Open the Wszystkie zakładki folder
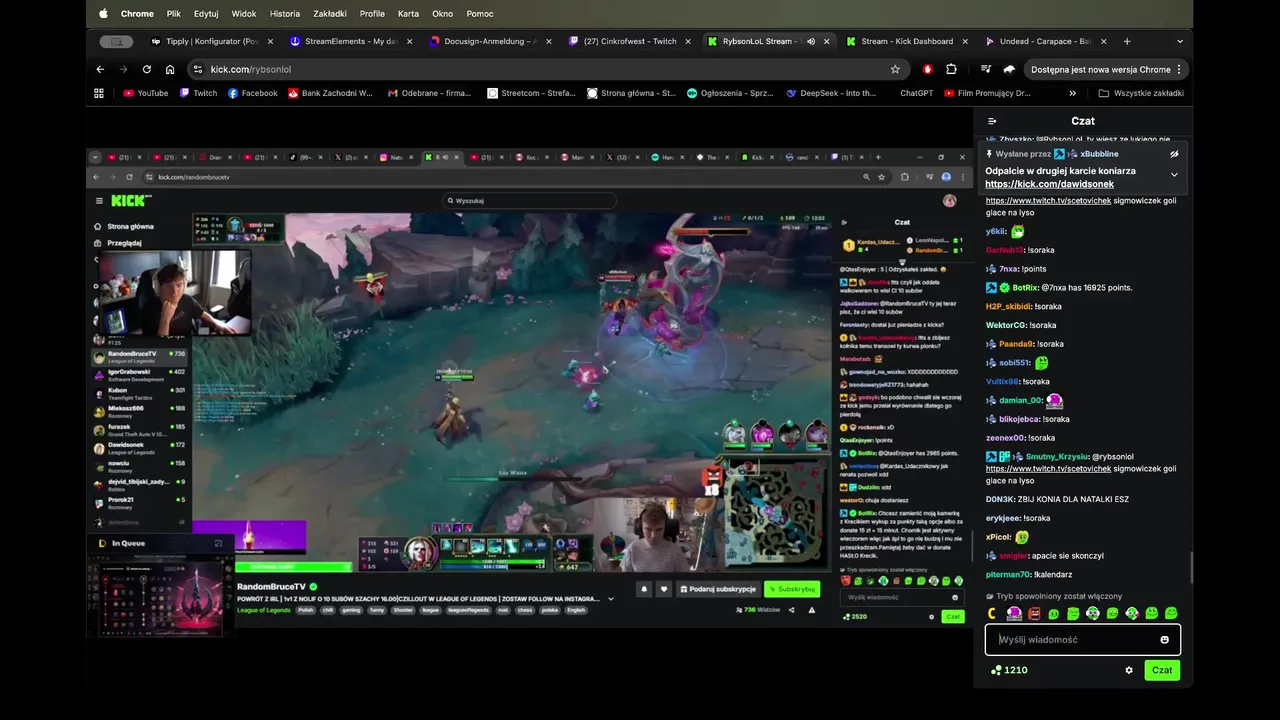This screenshot has width=1280, height=720. pos(1140,93)
